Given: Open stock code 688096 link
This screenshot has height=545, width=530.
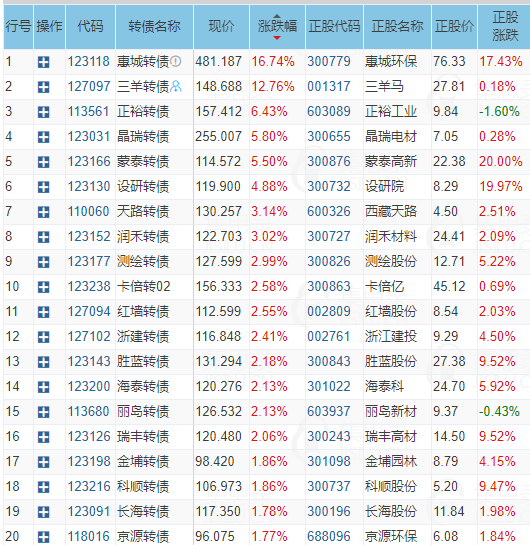Looking at the screenshot, I should (x=329, y=537).
